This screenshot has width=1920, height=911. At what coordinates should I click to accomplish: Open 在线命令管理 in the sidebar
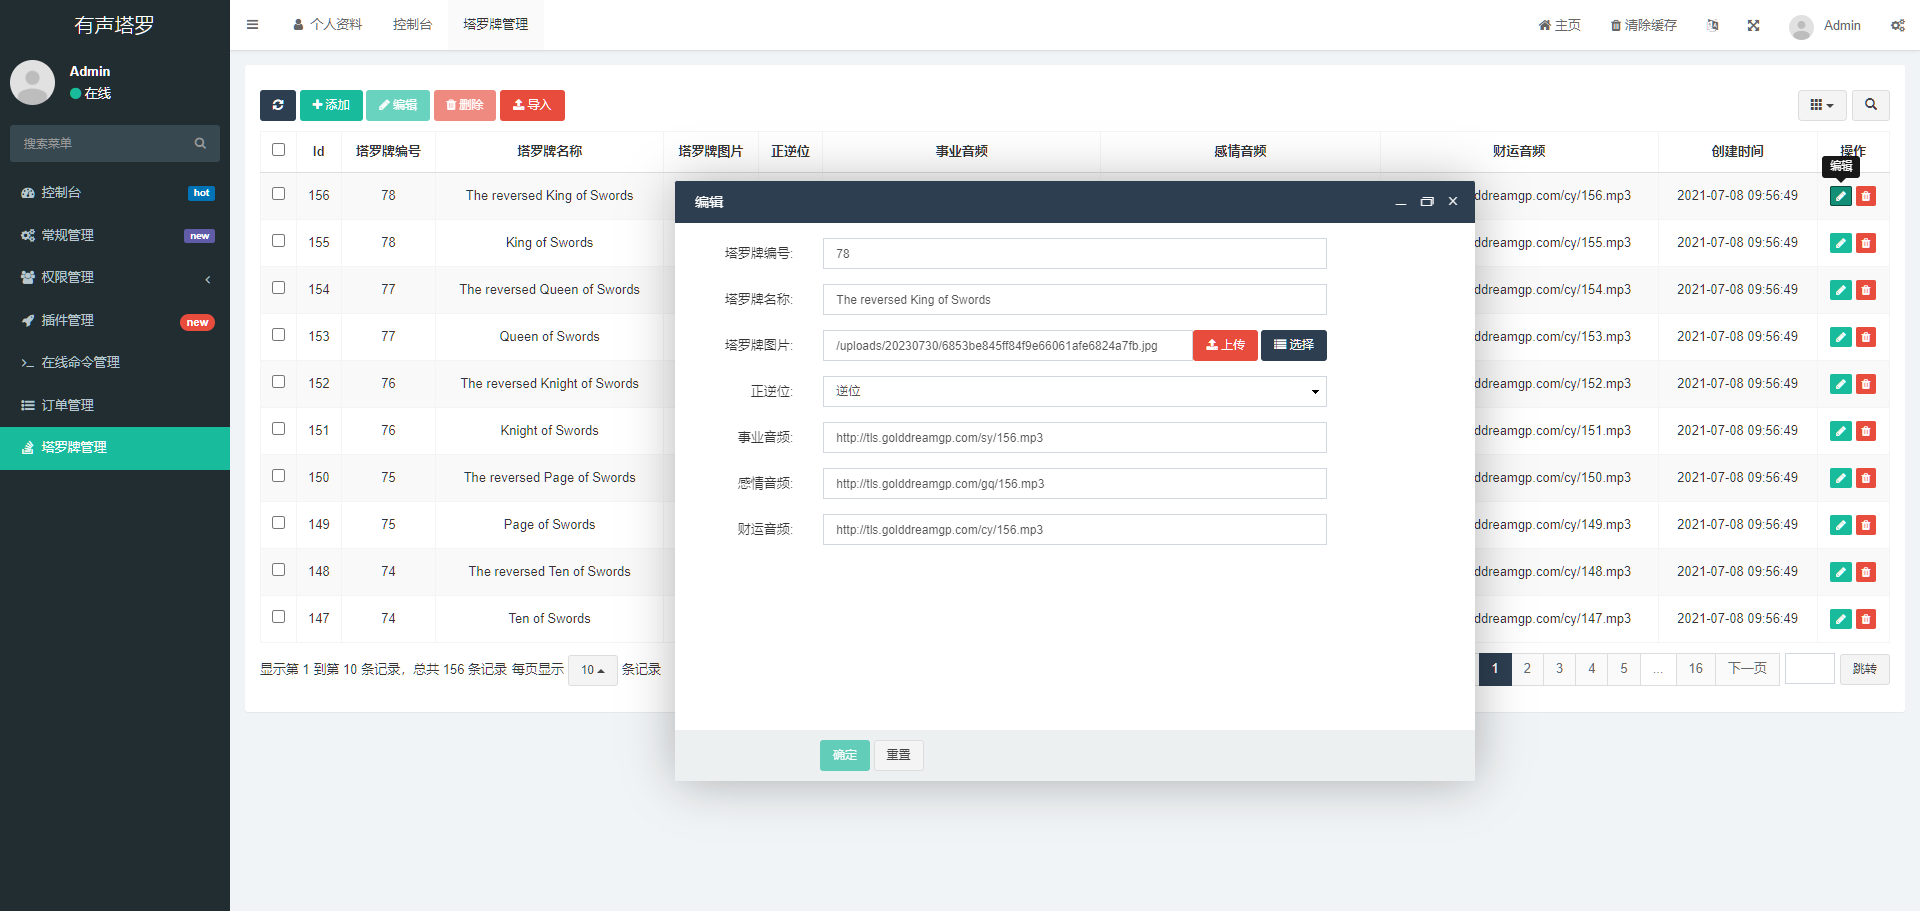pyautogui.click(x=115, y=362)
